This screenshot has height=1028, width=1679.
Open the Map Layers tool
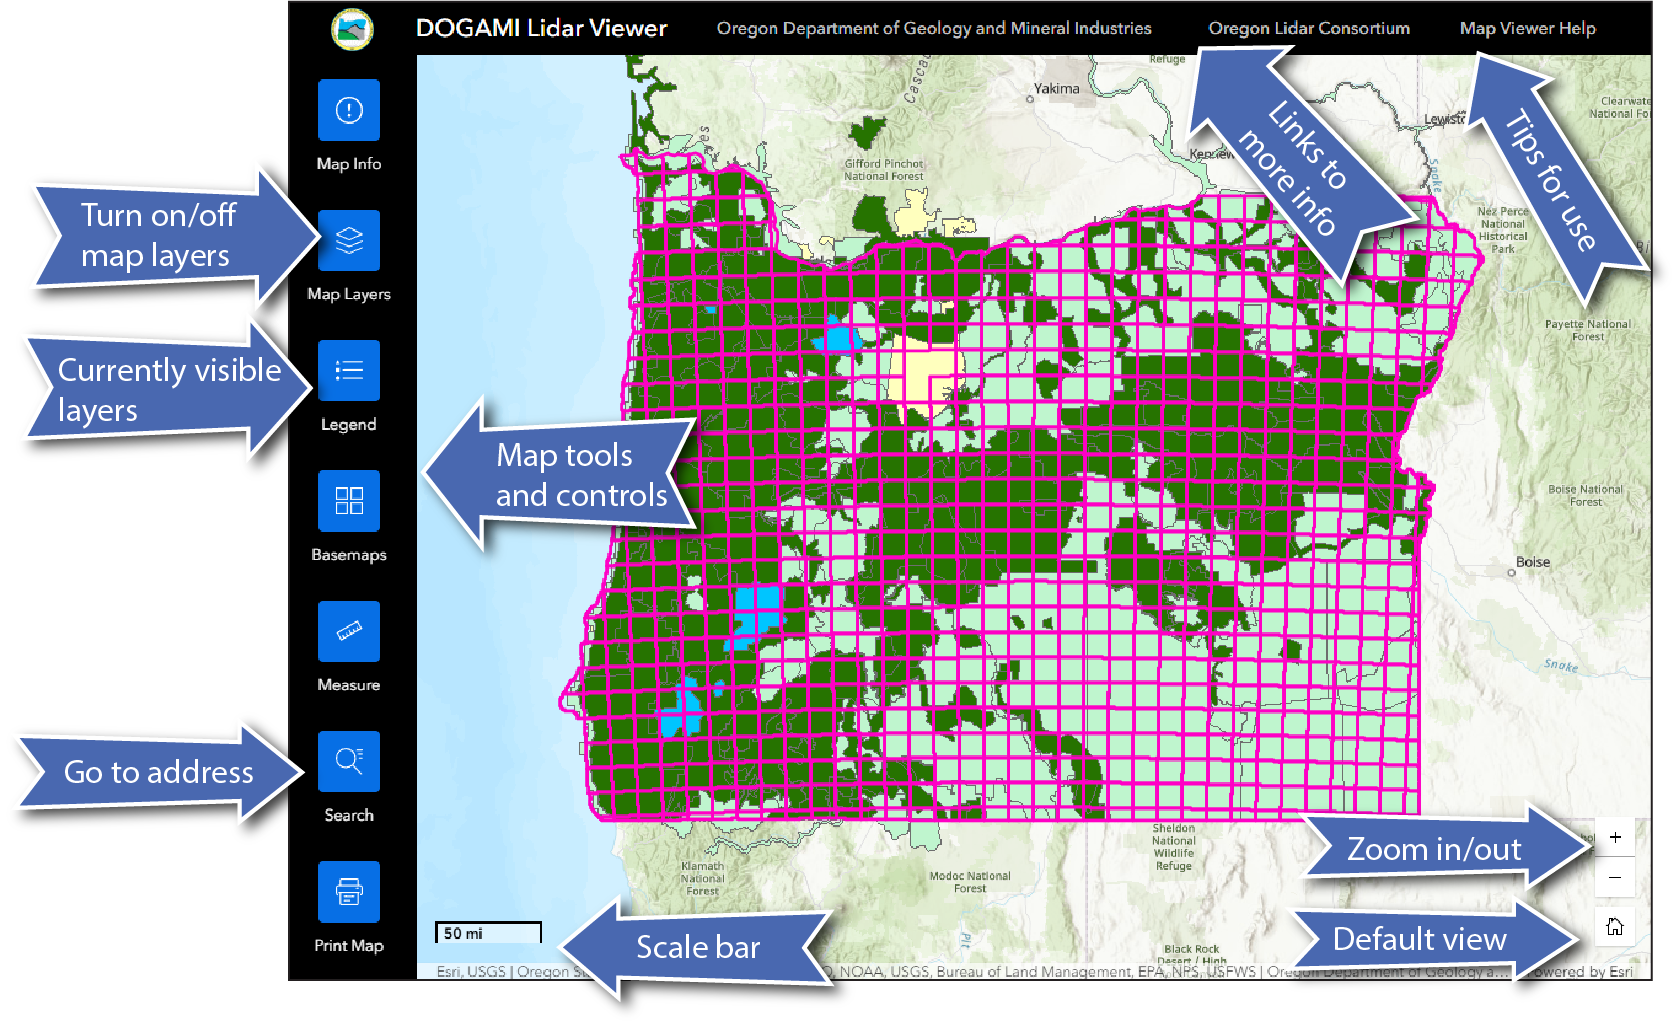[349, 240]
